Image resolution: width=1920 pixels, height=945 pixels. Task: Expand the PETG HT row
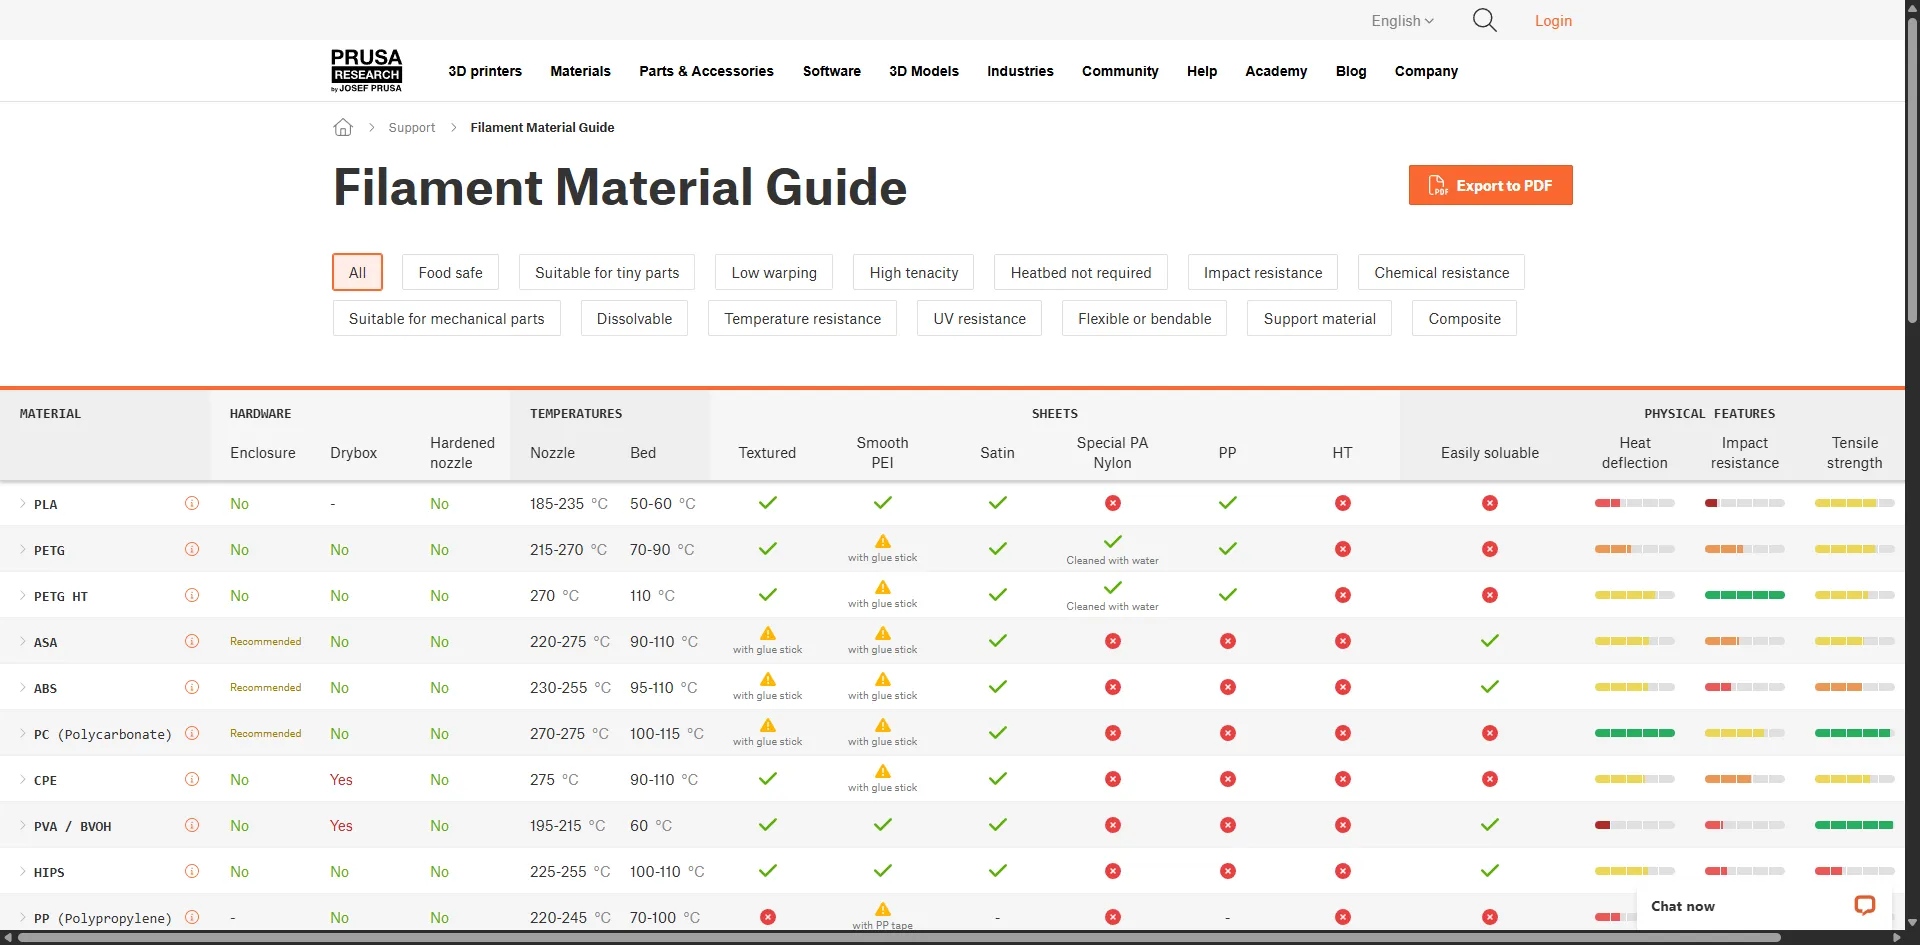point(23,595)
